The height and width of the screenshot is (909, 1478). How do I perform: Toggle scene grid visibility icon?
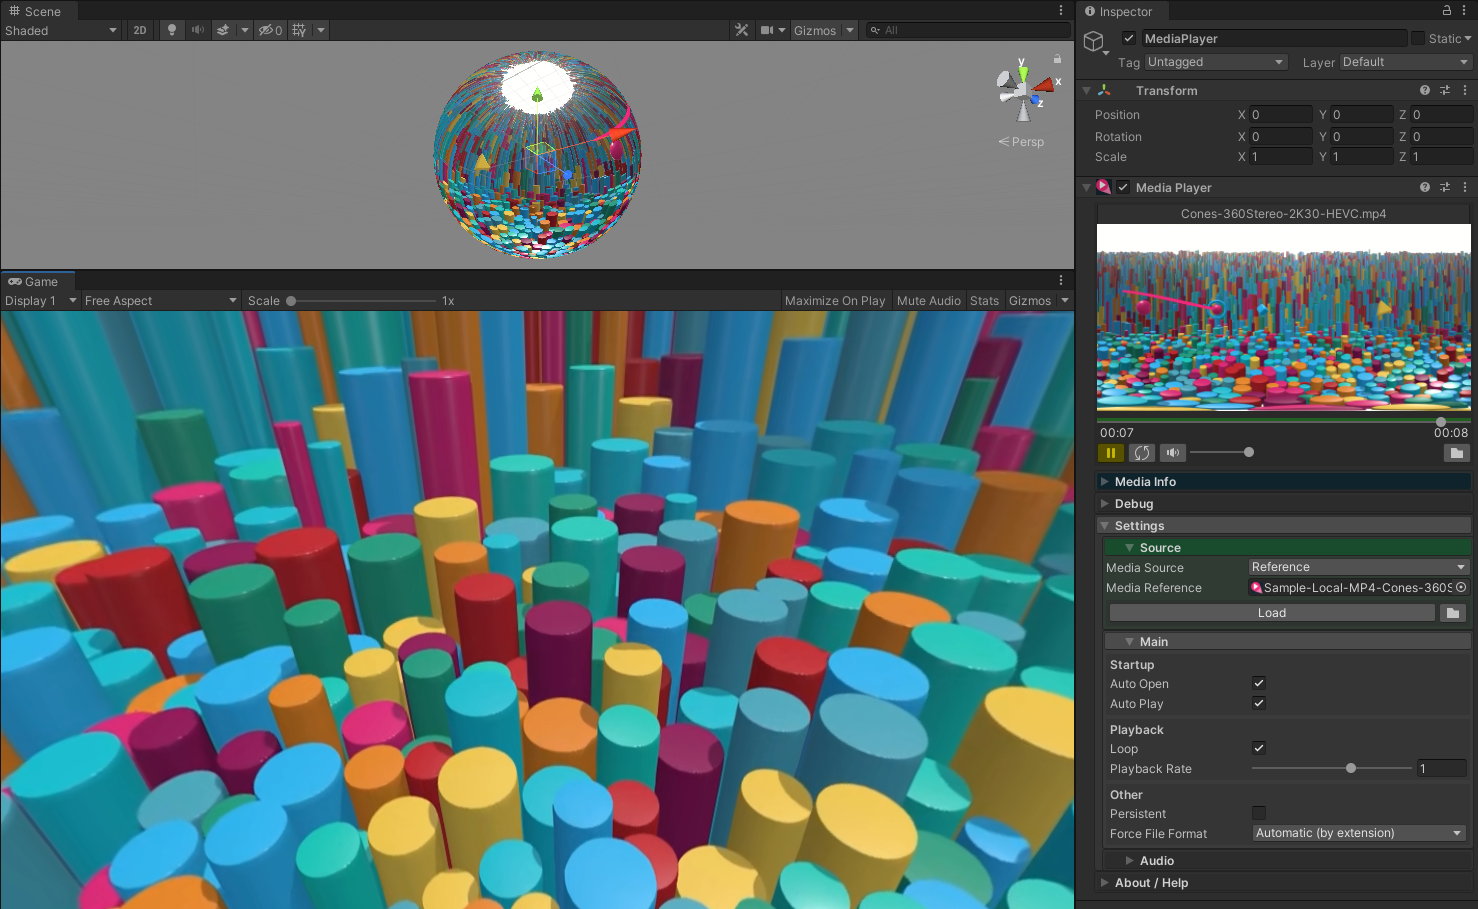click(299, 30)
